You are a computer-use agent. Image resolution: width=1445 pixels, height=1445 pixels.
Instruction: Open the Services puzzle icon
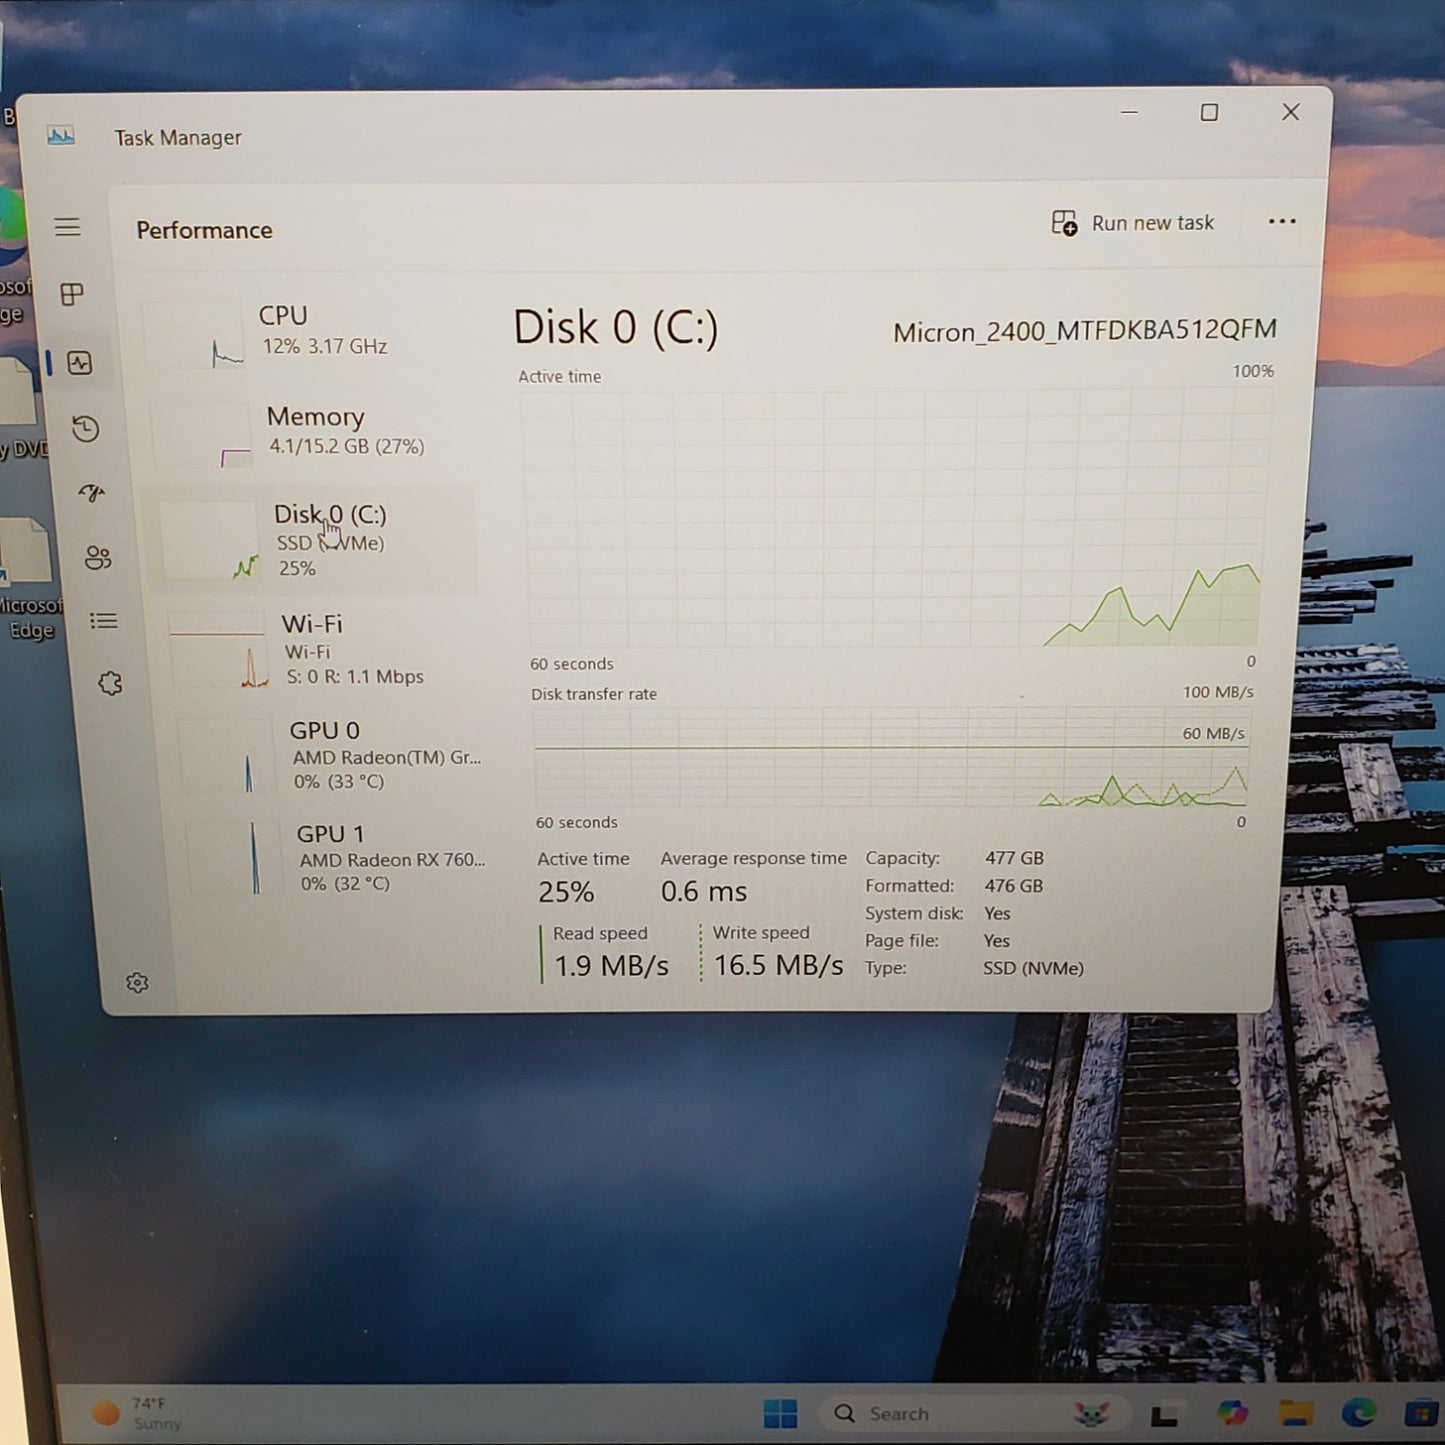[110, 684]
